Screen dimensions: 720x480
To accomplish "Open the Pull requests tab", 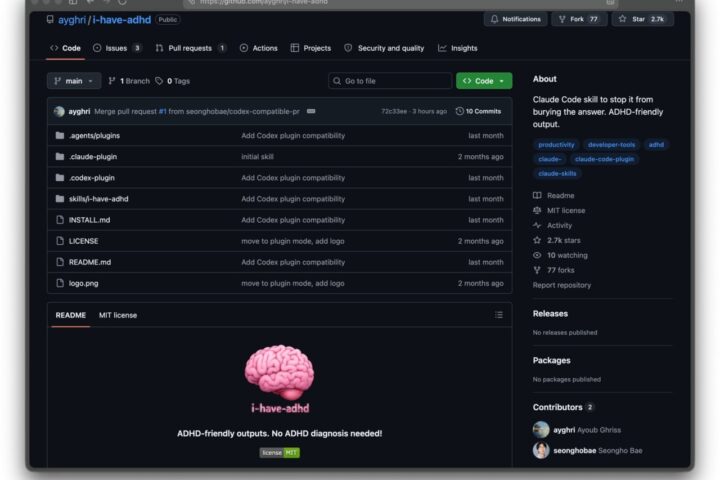I will 191,48.
